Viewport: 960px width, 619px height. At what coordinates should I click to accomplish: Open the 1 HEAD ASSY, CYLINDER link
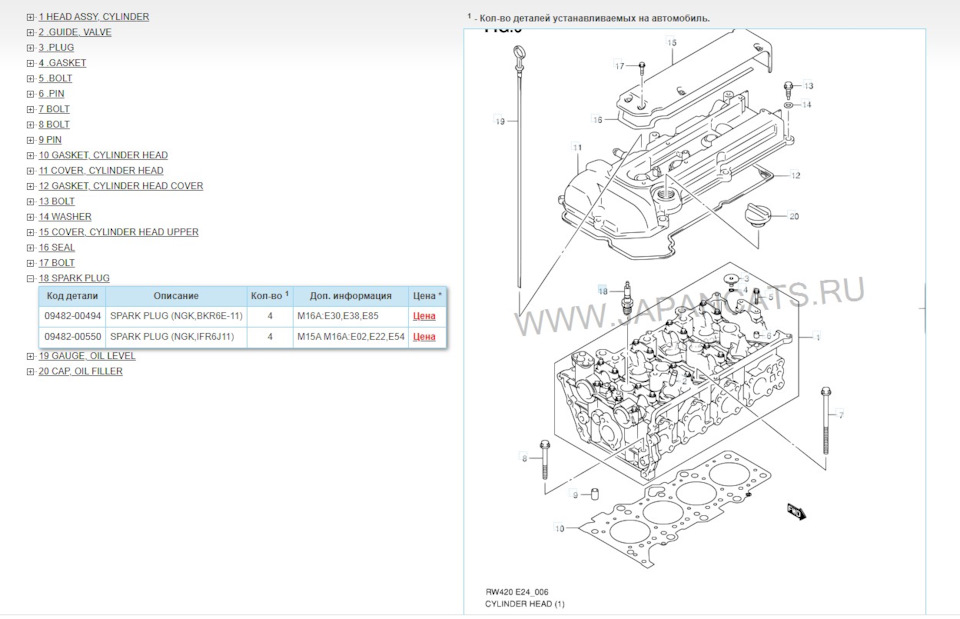(x=94, y=17)
